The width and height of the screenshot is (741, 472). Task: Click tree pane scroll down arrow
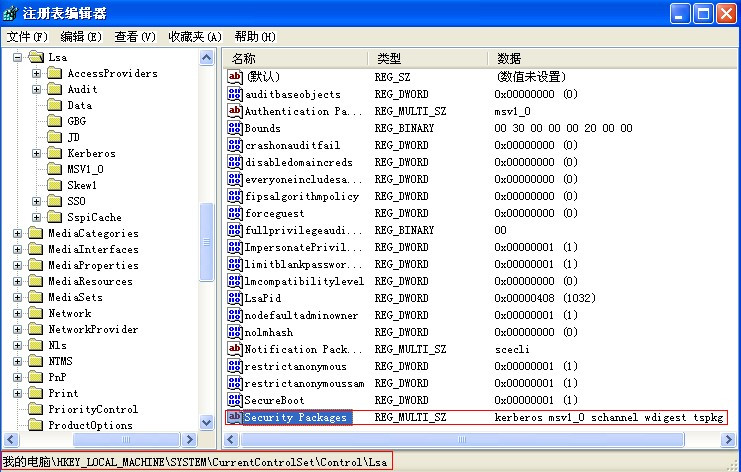[207, 422]
